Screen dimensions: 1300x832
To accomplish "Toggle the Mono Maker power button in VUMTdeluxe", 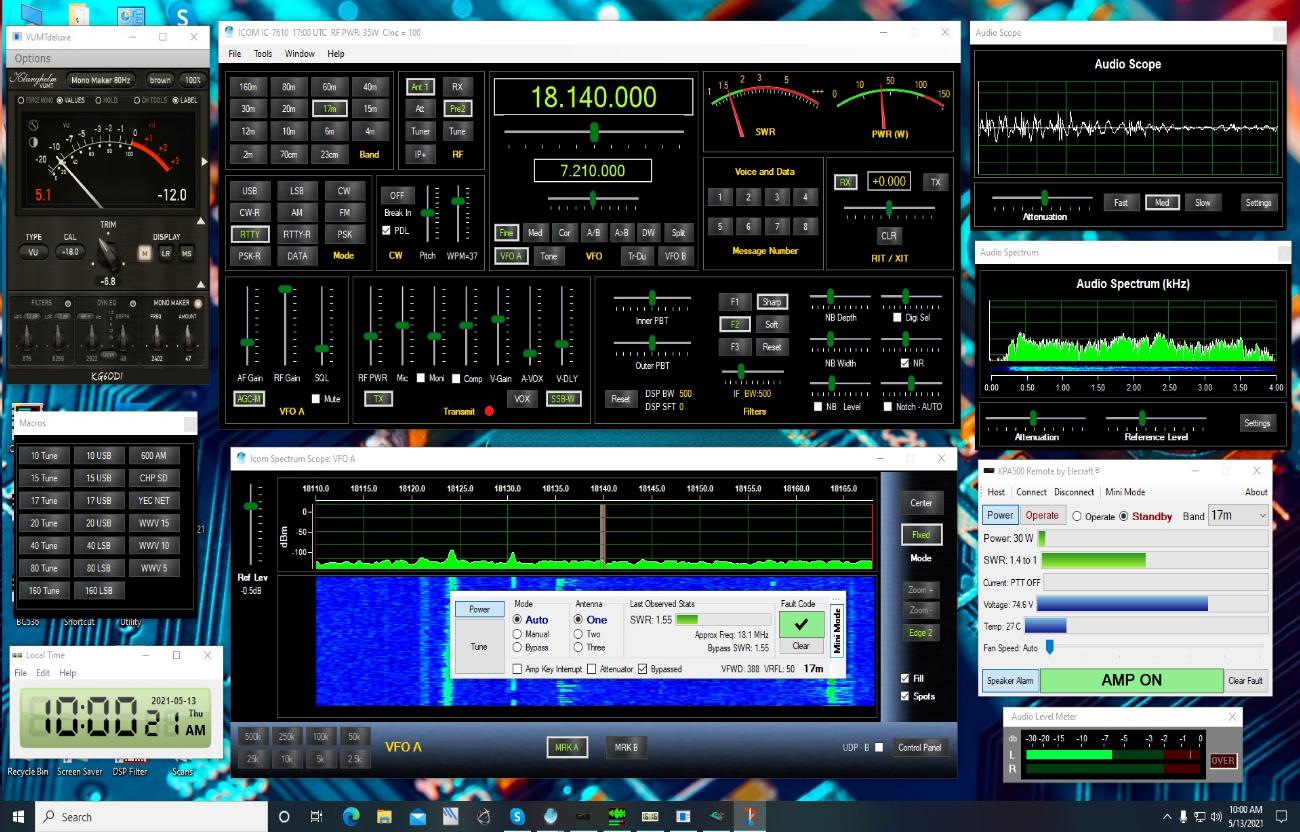I will coord(197,303).
